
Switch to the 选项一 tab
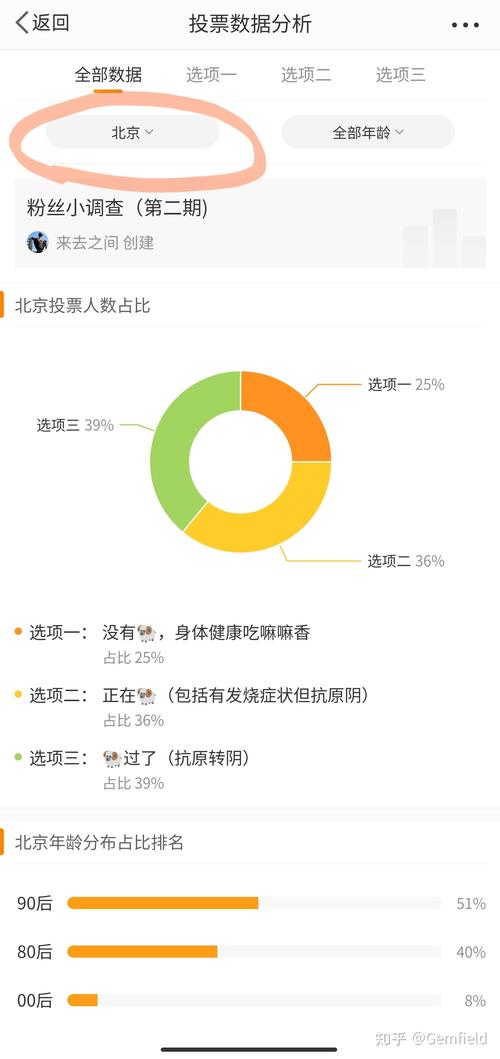pyautogui.click(x=211, y=74)
